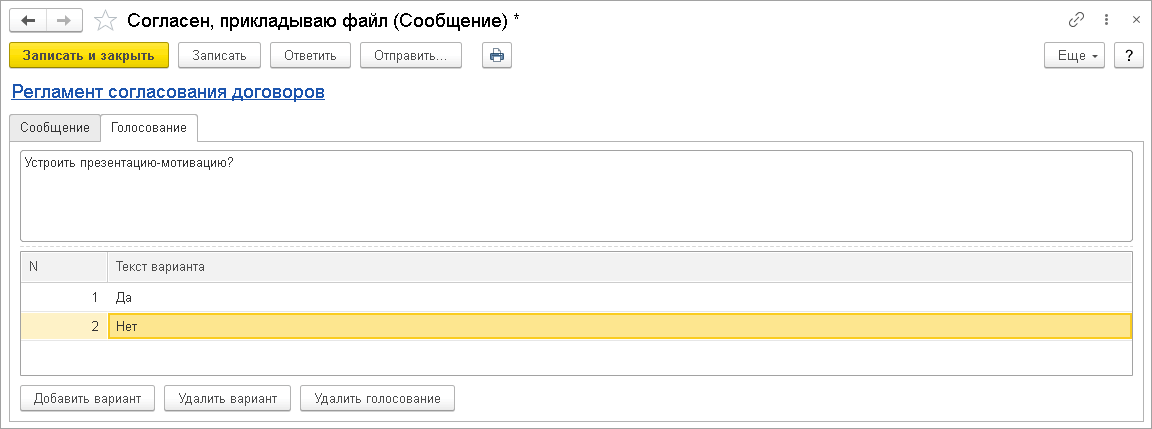Click the Записать и закрыть button
The height and width of the screenshot is (429, 1152).
pyautogui.click(x=89, y=56)
